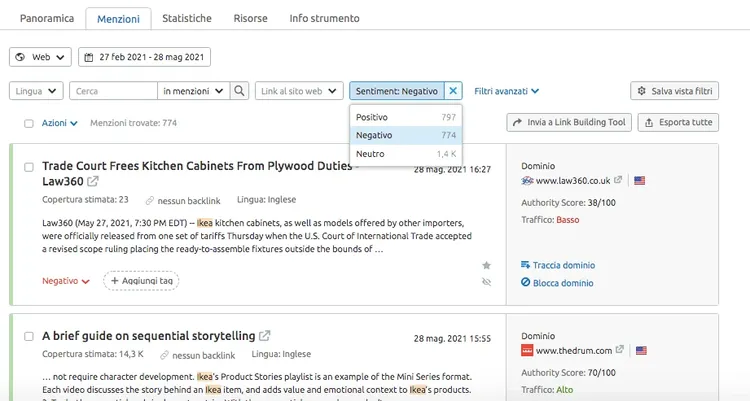Focus the Cerca search field
This screenshot has width=750, height=401.
point(113,91)
